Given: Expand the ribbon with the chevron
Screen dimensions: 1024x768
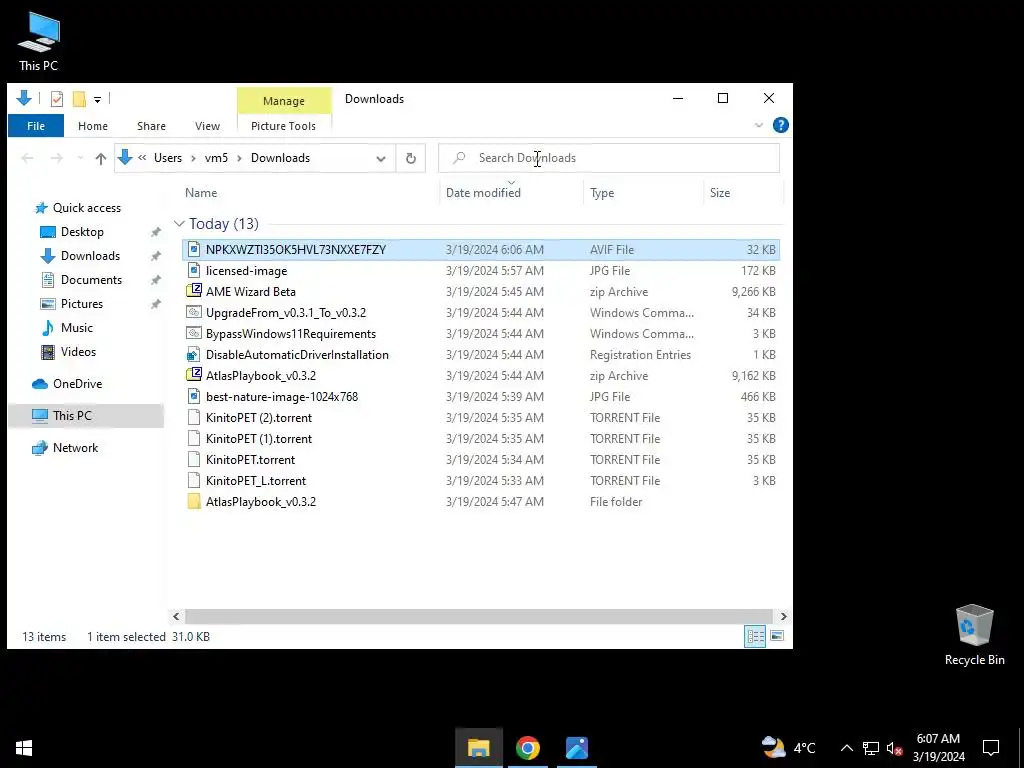Looking at the screenshot, I should [x=758, y=125].
